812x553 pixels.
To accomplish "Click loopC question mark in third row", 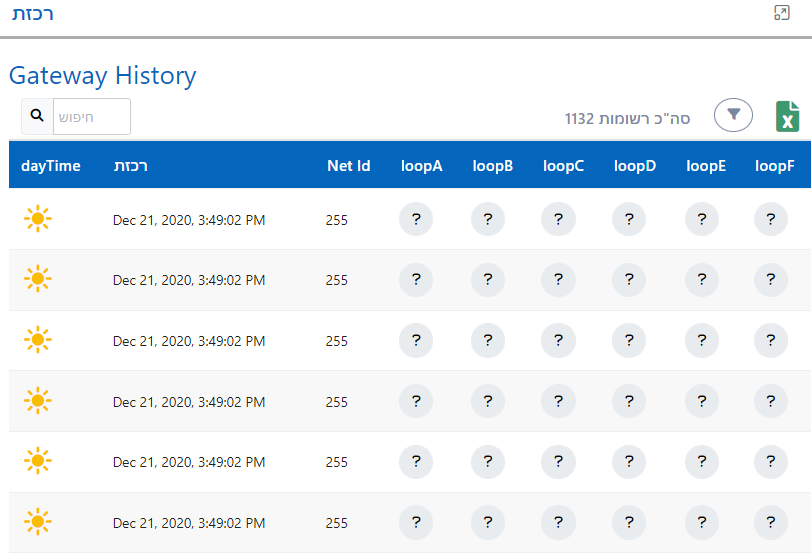I will 558,341.
